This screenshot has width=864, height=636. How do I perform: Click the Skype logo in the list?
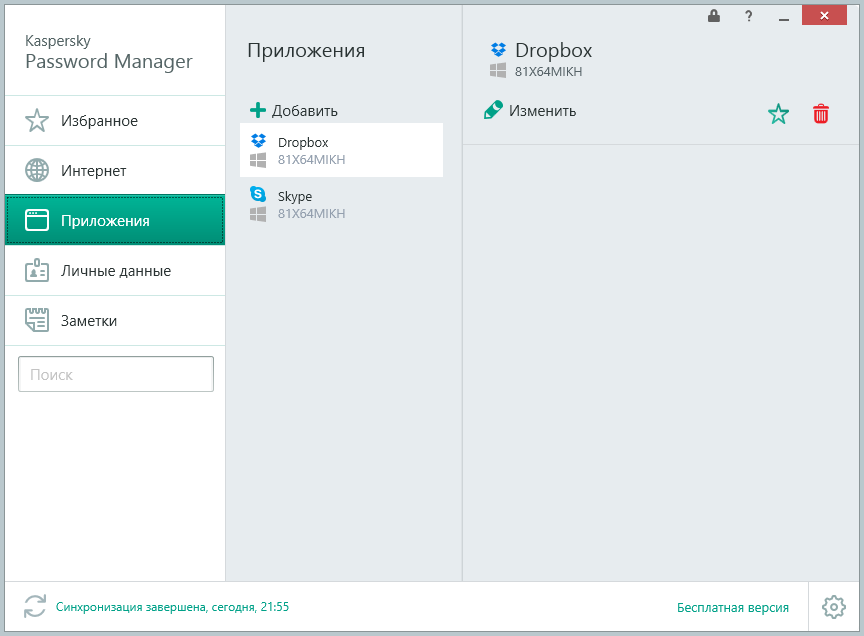(x=258, y=194)
